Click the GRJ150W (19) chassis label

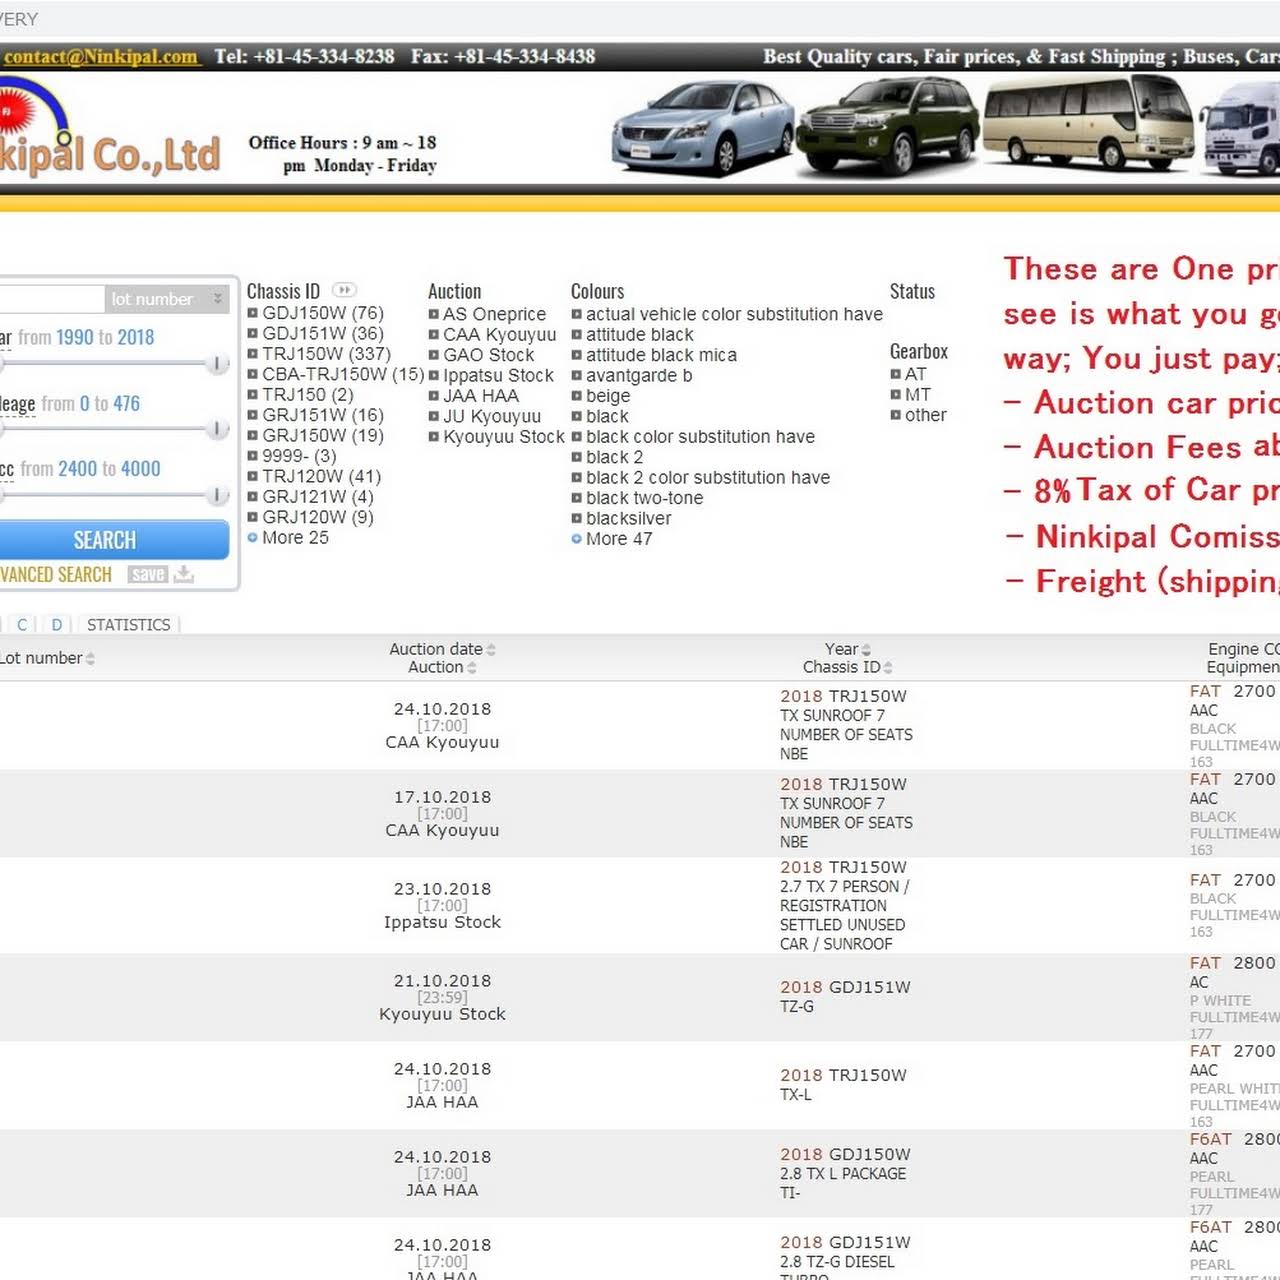pyautogui.click(x=323, y=435)
